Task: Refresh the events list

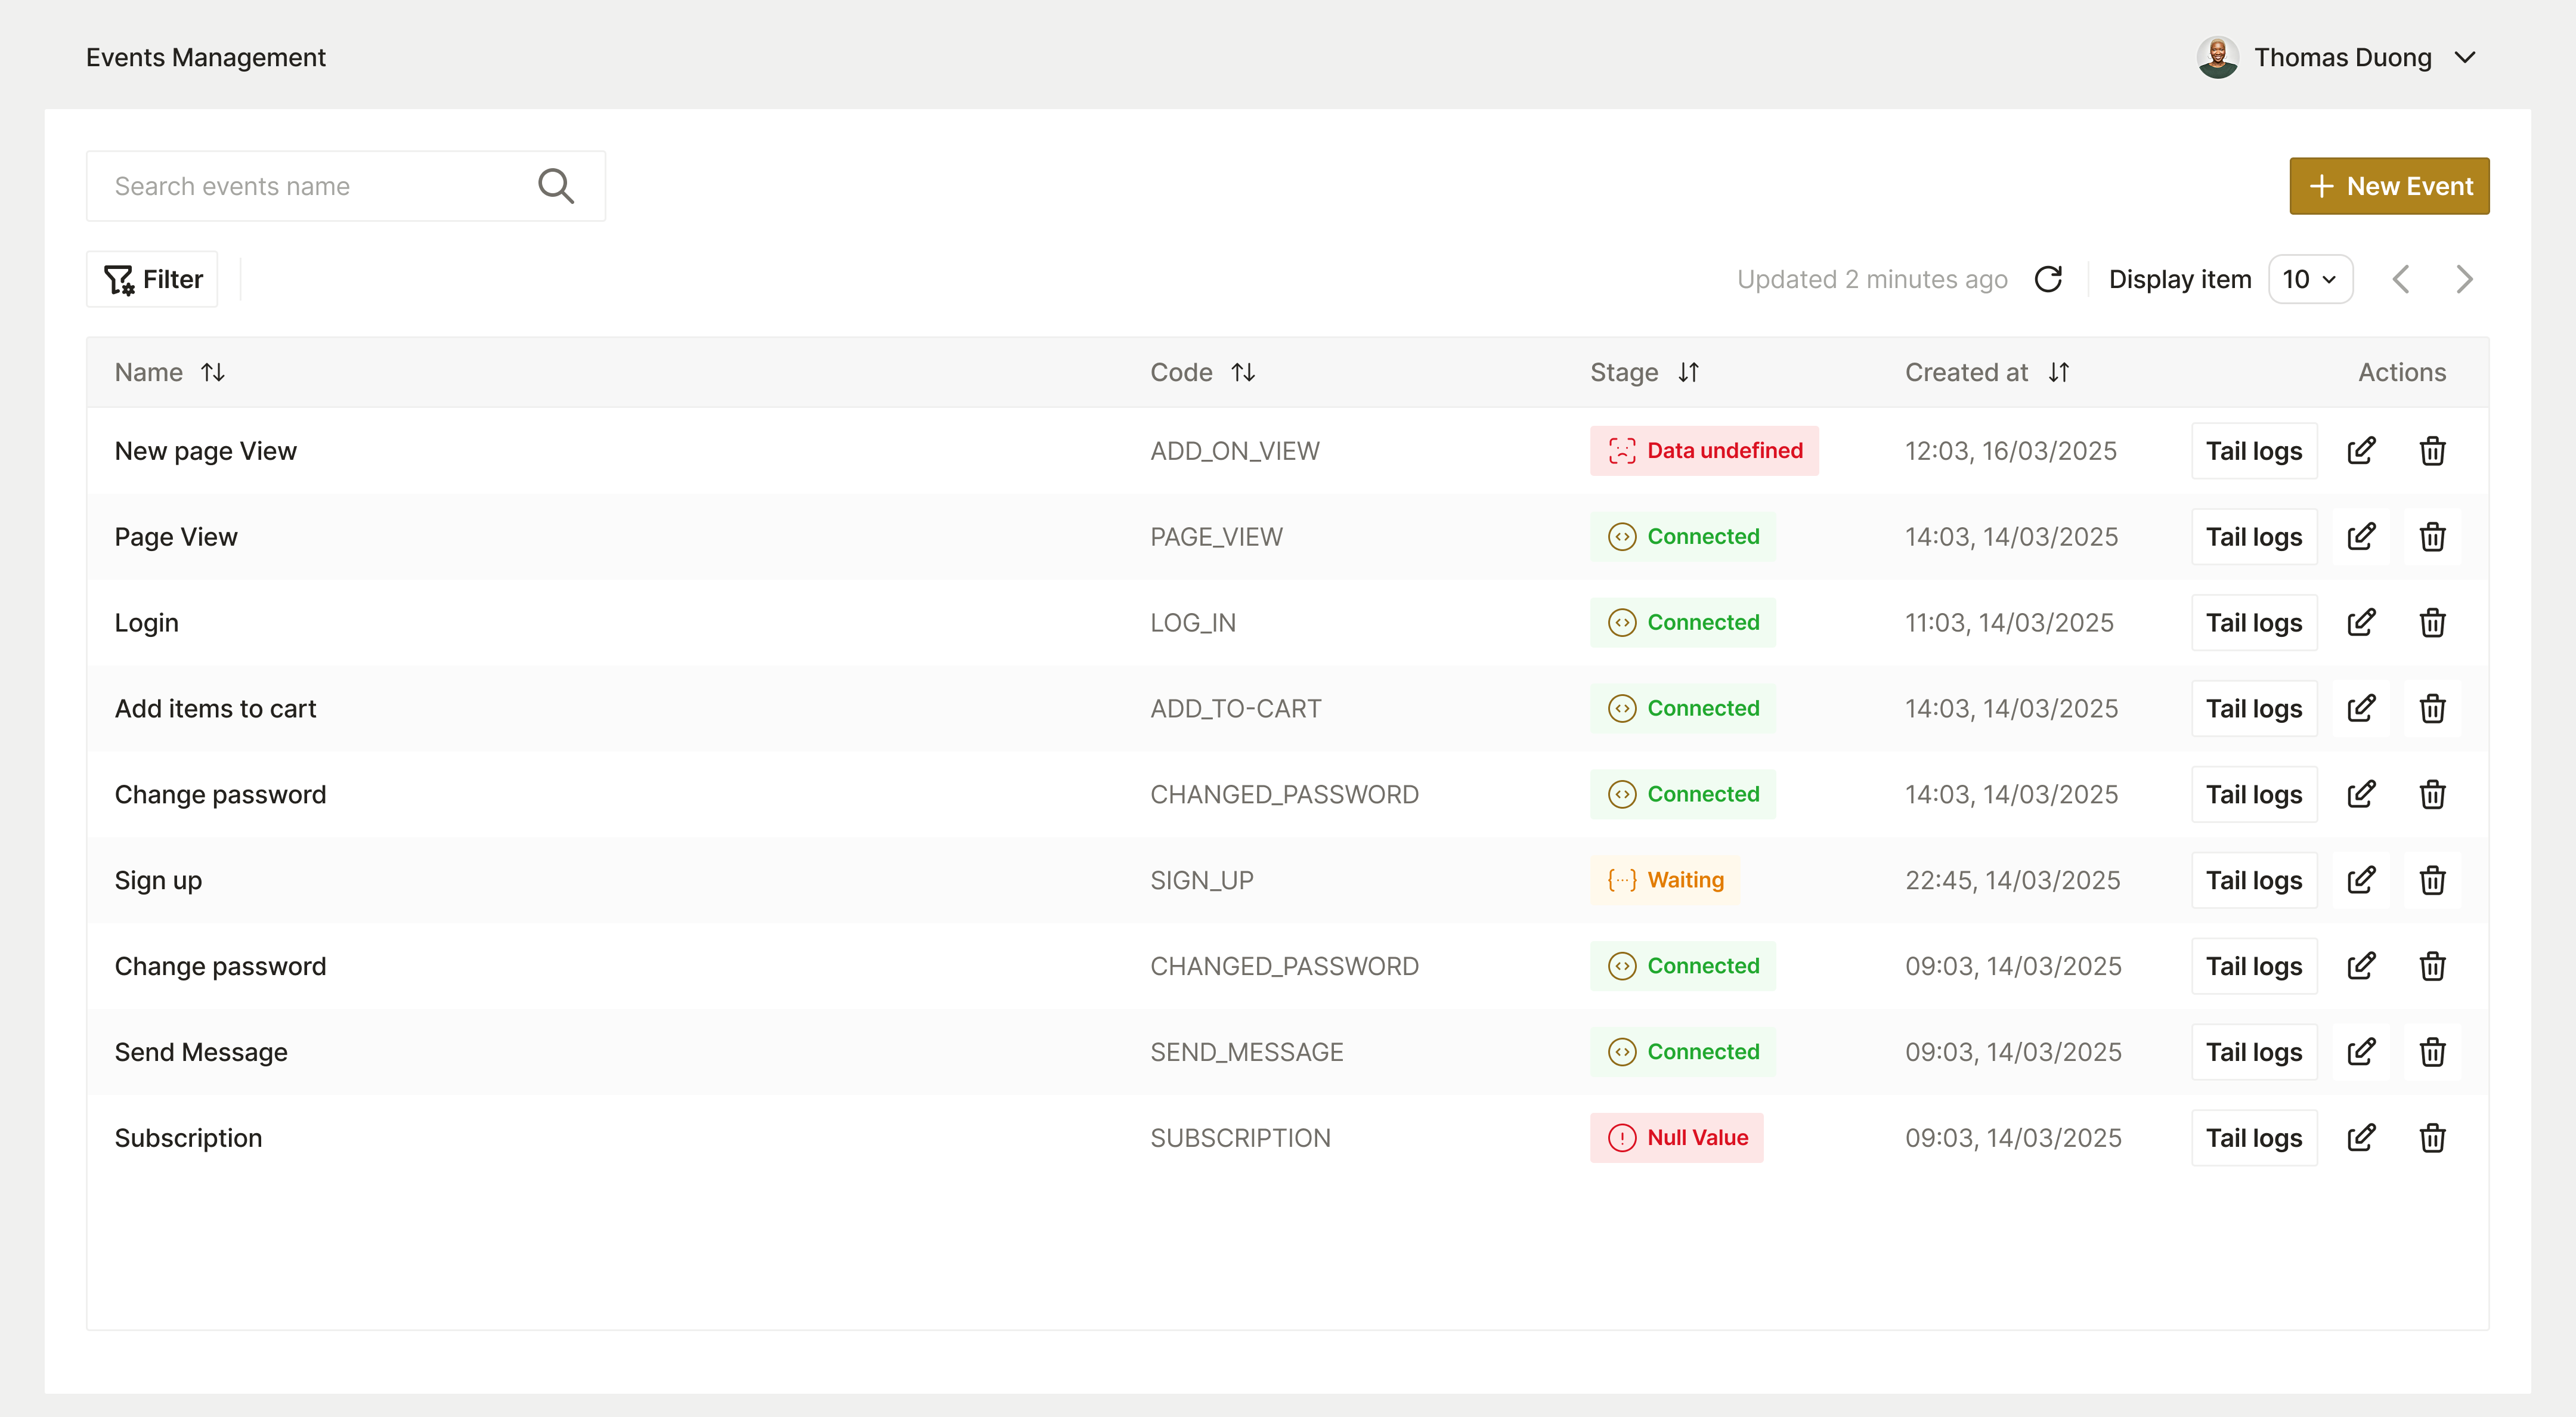Action: 2049,279
